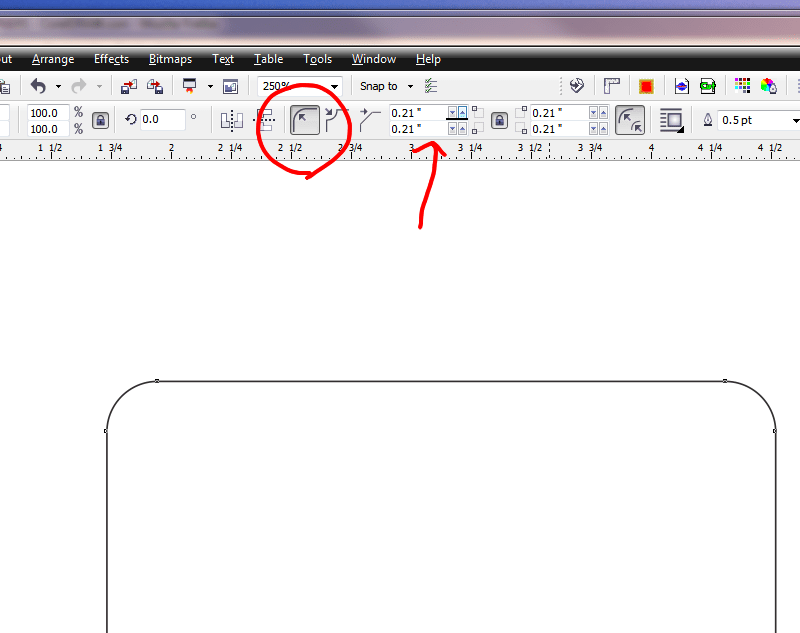Open the Snap to dropdown
The width and height of the screenshot is (800, 633).
(x=386, y=86)
